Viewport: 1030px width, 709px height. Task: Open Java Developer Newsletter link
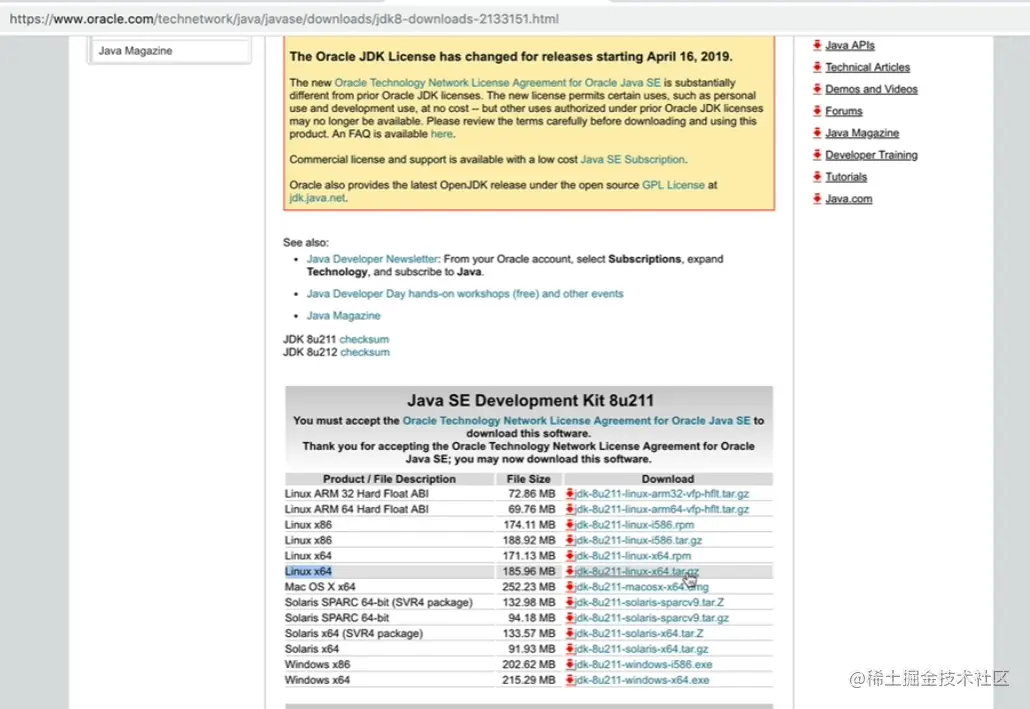(372, 259)
